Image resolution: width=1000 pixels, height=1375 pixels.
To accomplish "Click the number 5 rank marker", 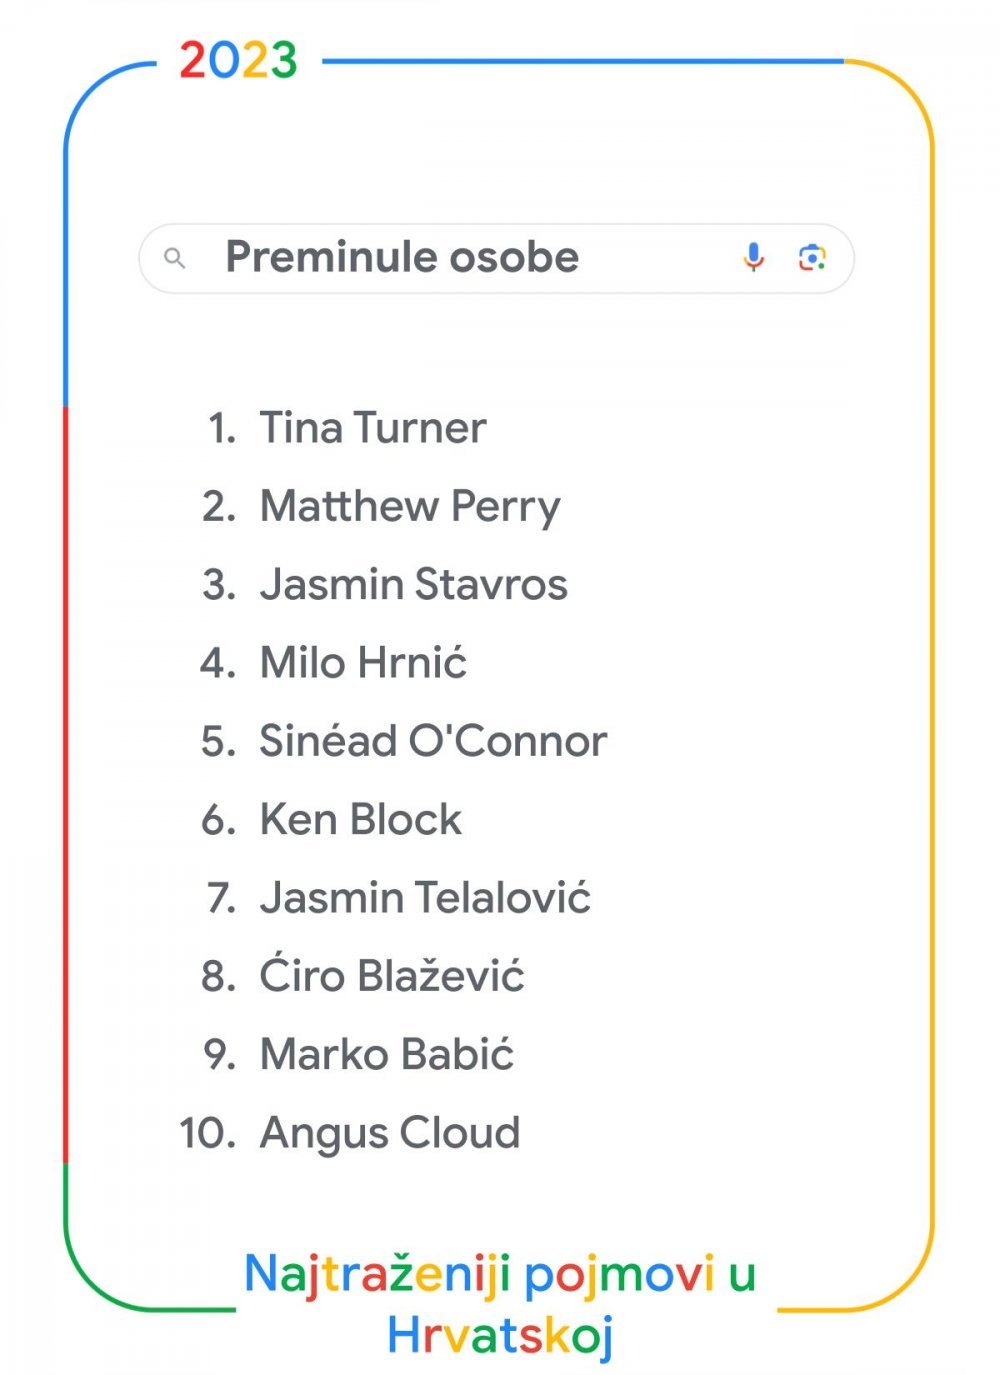I will point(219,742).
